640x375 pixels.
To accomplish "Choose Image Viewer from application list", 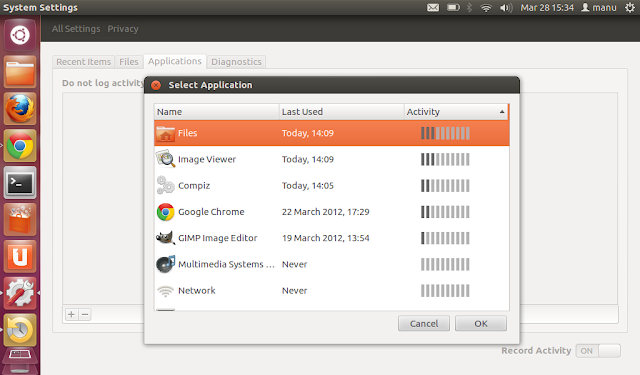I will coord(331,159).
